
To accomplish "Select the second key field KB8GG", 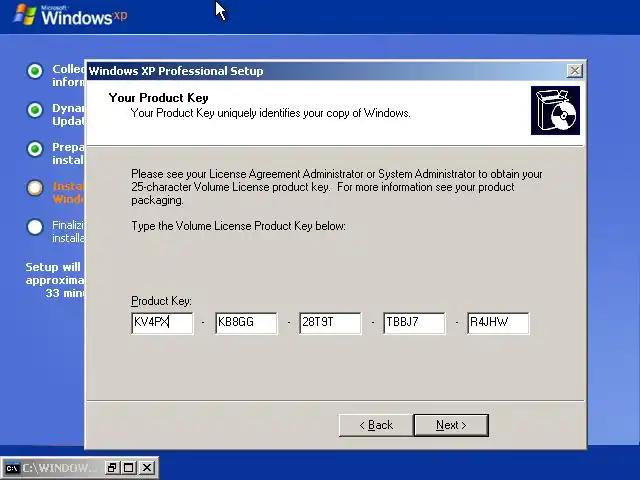I will (x=246, y=323).
